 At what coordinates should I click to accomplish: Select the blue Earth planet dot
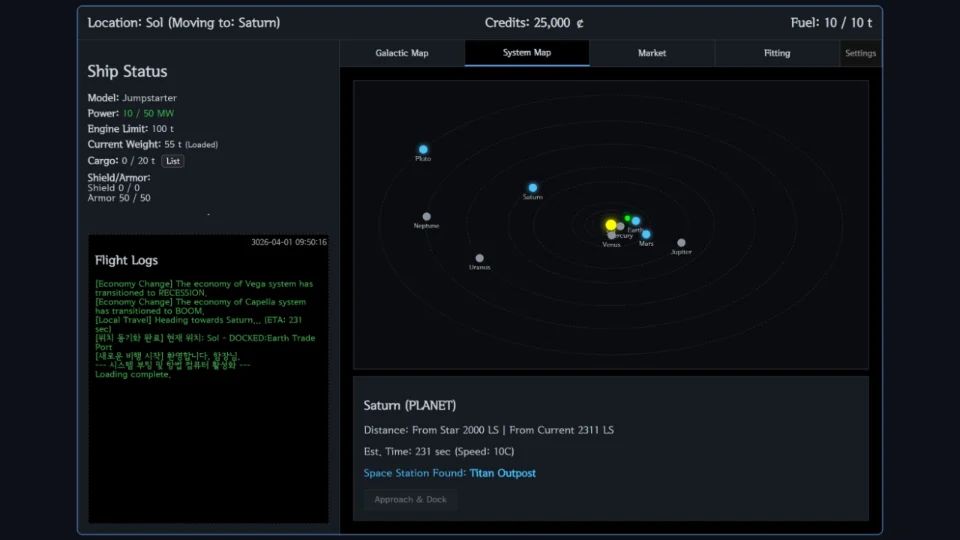636,221
